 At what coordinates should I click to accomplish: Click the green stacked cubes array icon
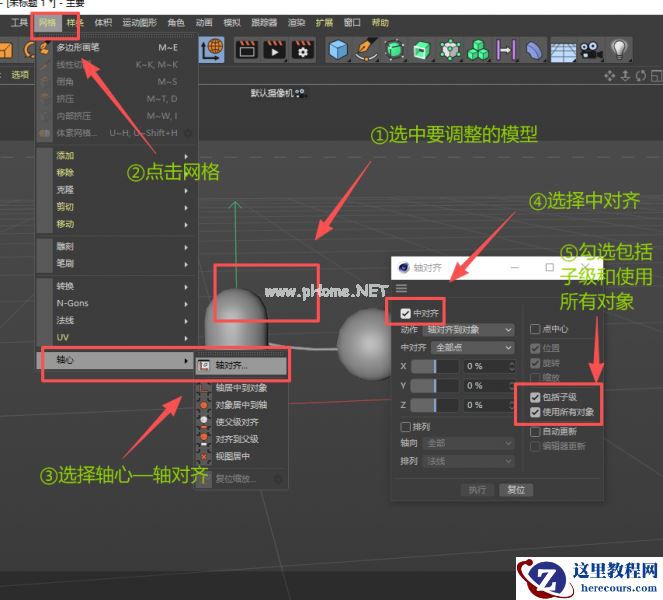click(478, 50)
